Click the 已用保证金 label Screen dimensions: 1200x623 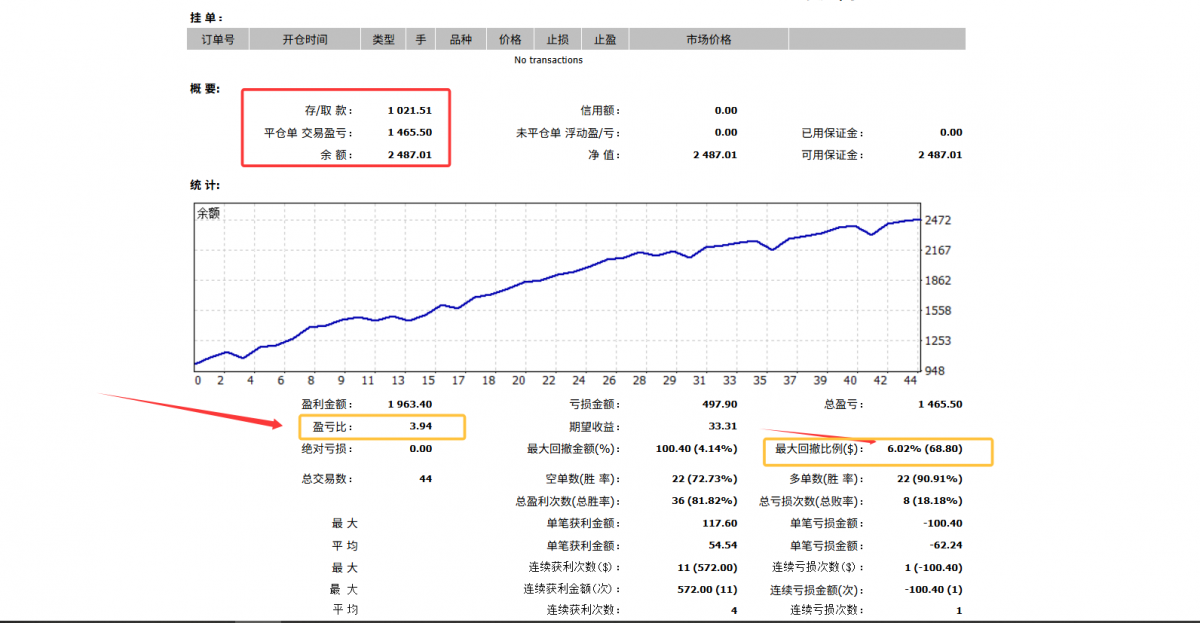pos(833,132)
